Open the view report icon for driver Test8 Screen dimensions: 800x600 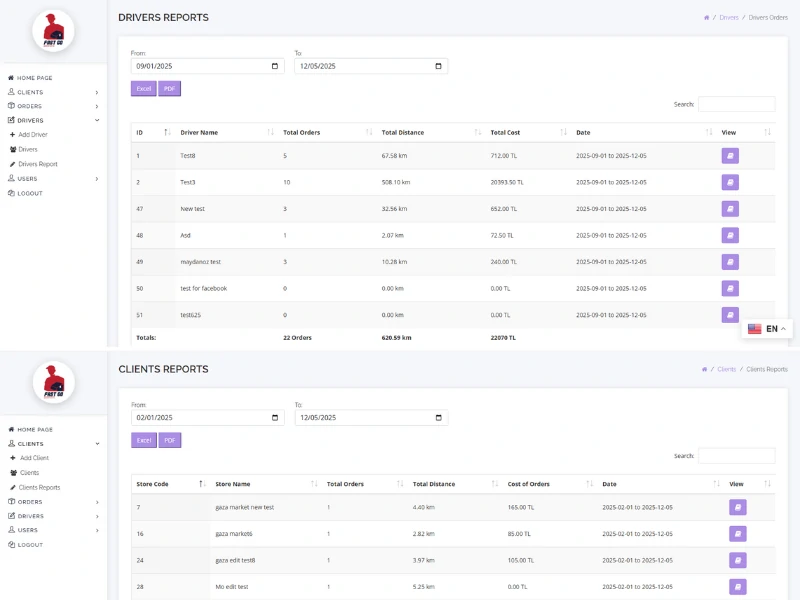(x=730, y=156)
